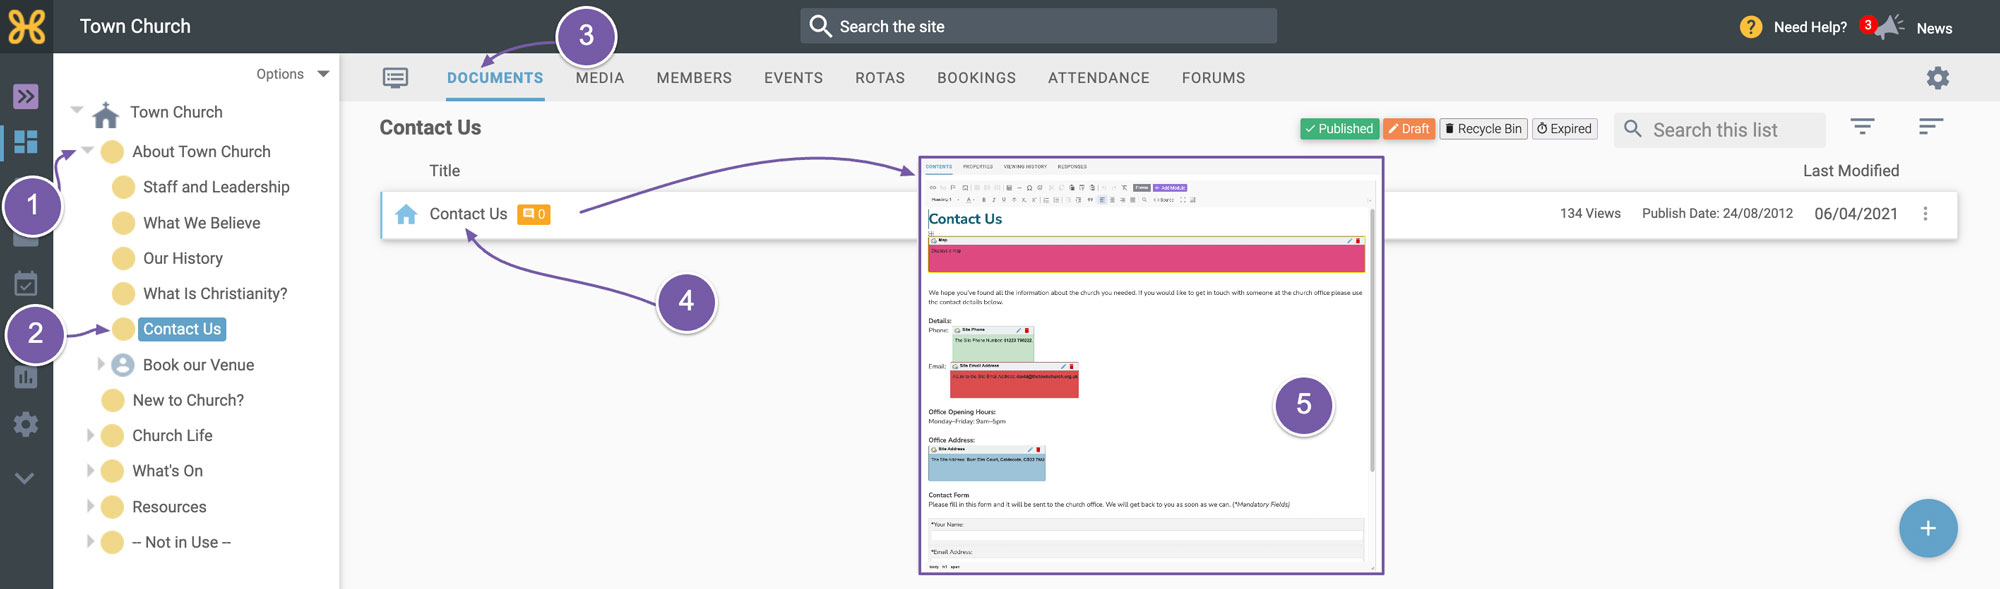2000x589 pixels.
Task: Expand the -- Not in Use -- branch
Action: (90, 542)
